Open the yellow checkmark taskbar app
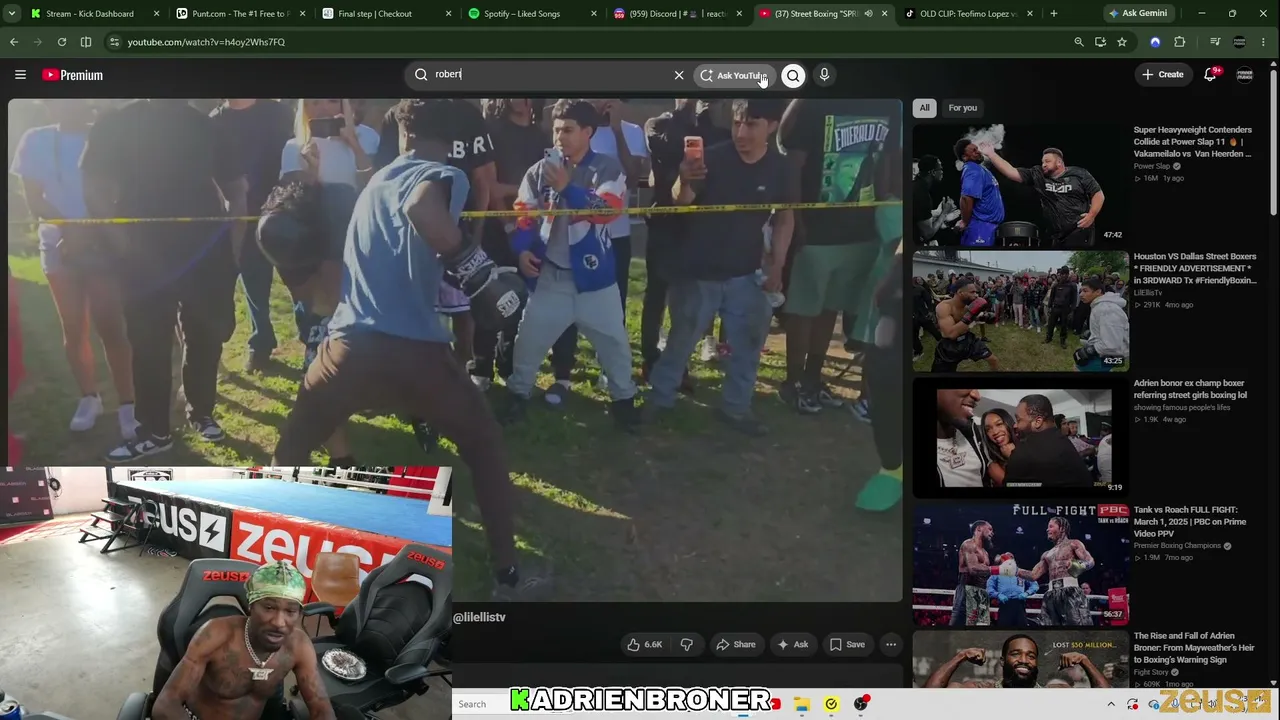Image resolution: width=1280 pixels, height=720 pixels. (x=831, y=704)
